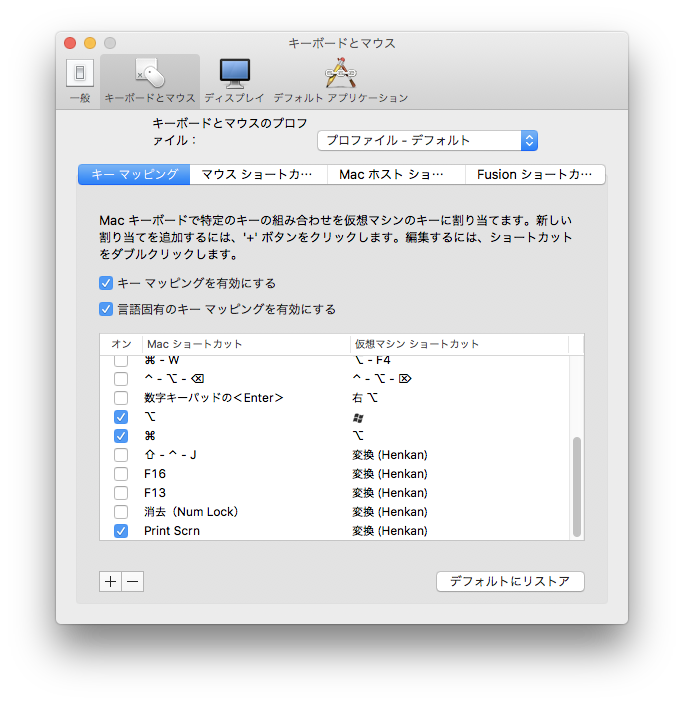Select the F13 shortcut text

[x=155, y=493]
